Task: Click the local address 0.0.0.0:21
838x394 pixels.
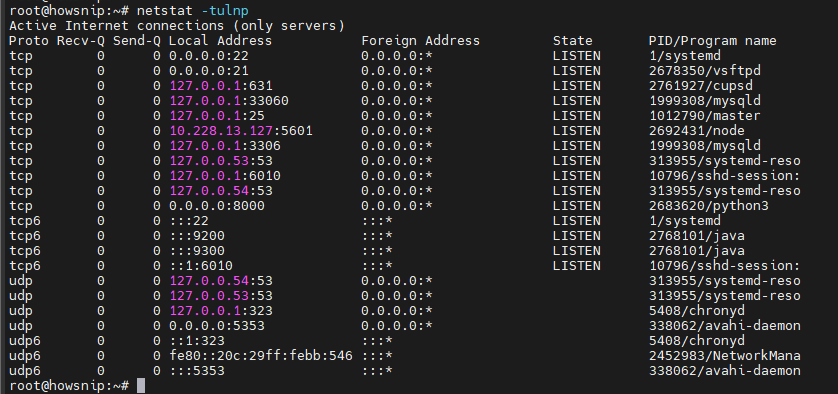Action: 208,71
